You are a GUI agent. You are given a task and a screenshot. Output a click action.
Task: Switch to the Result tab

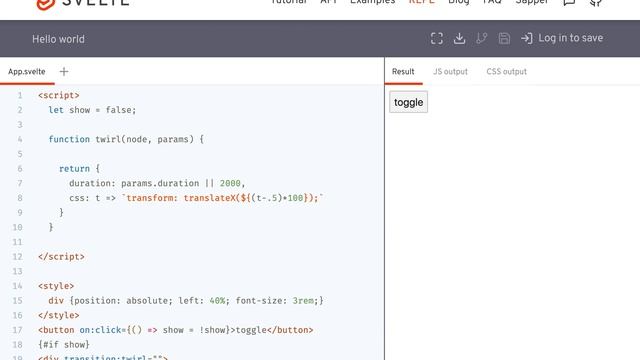coord(403,72)
